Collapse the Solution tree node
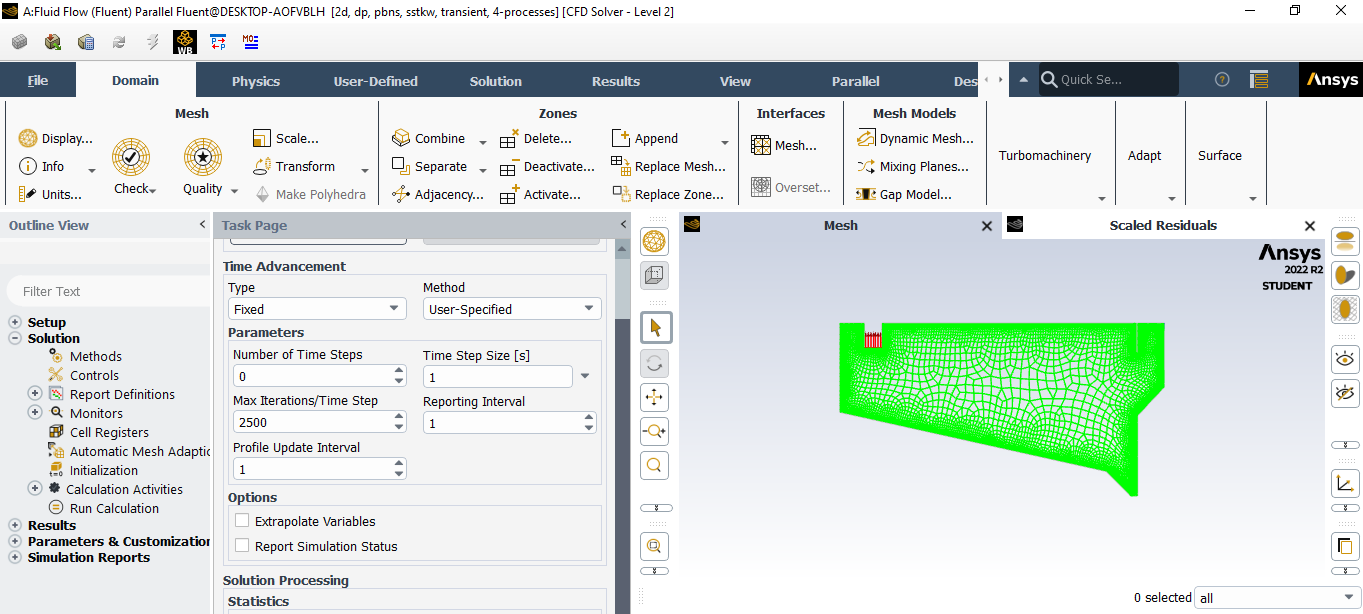The width and height of the screenshot is (1363, 614). [15, 338]
